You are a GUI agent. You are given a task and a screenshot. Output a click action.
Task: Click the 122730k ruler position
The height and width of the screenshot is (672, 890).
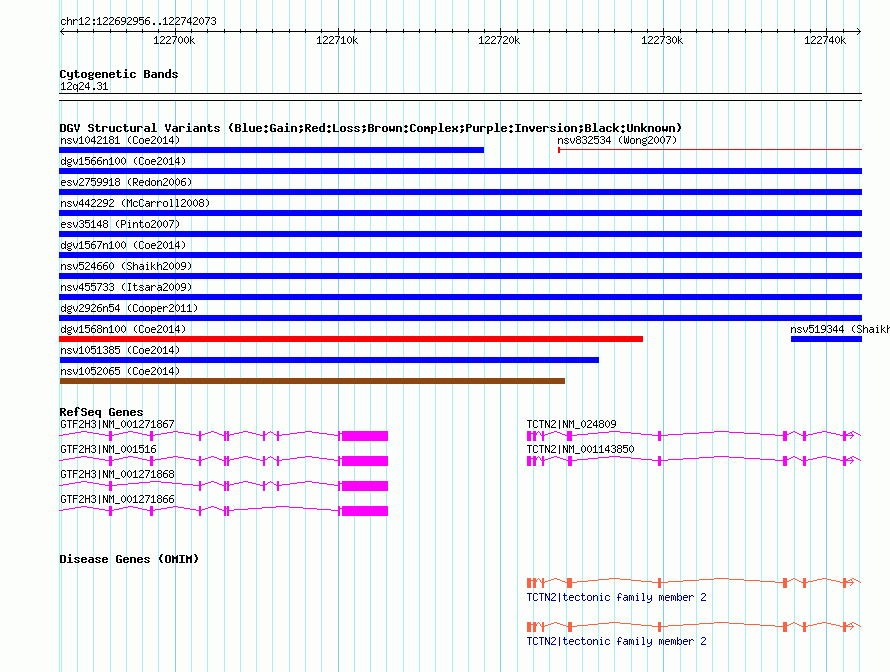point(662,40)
